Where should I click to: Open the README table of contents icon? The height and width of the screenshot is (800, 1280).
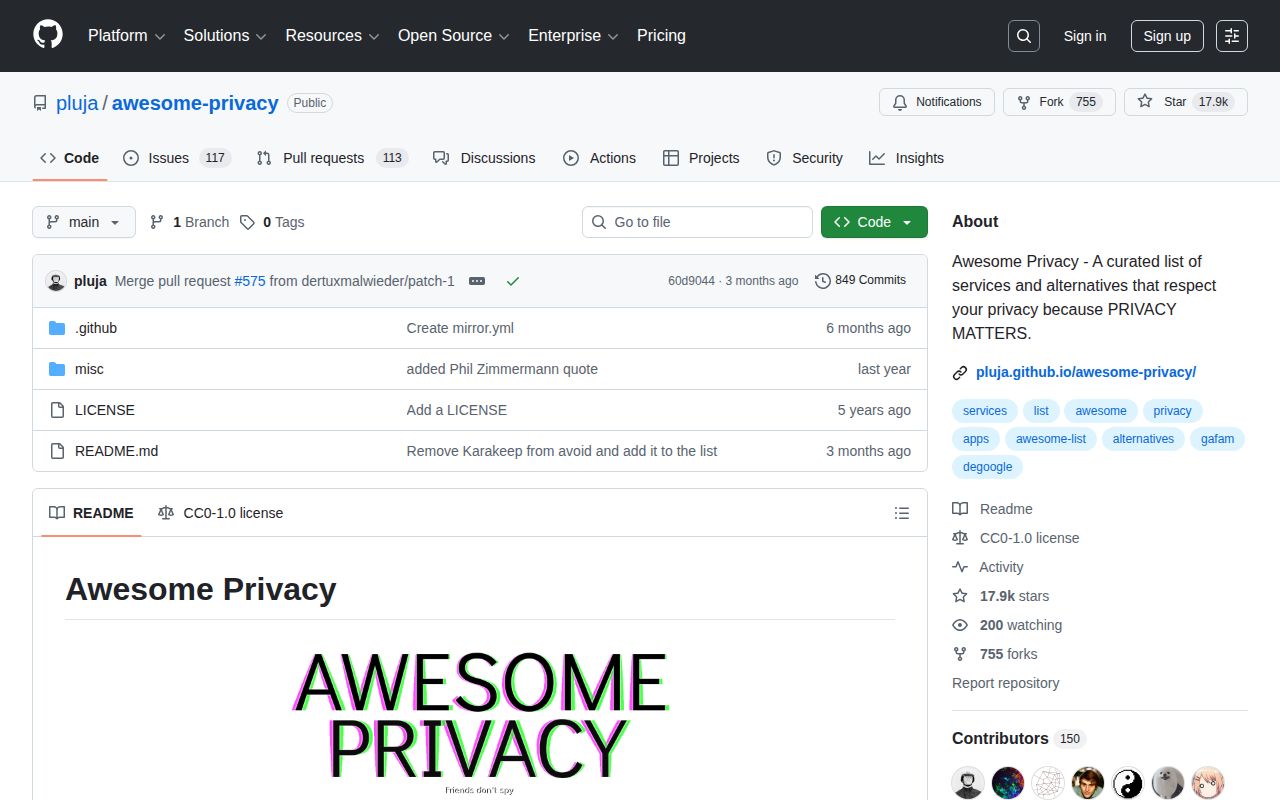902,512
